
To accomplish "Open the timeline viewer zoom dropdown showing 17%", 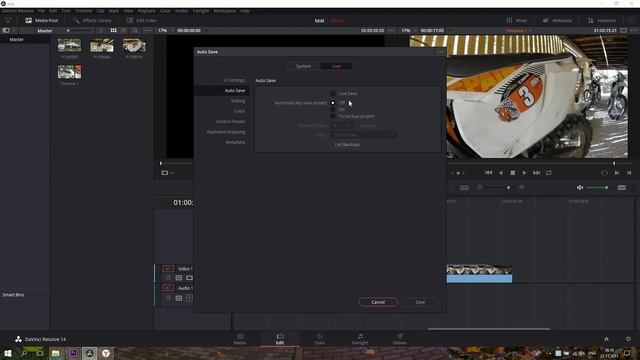I will point(408,30).
